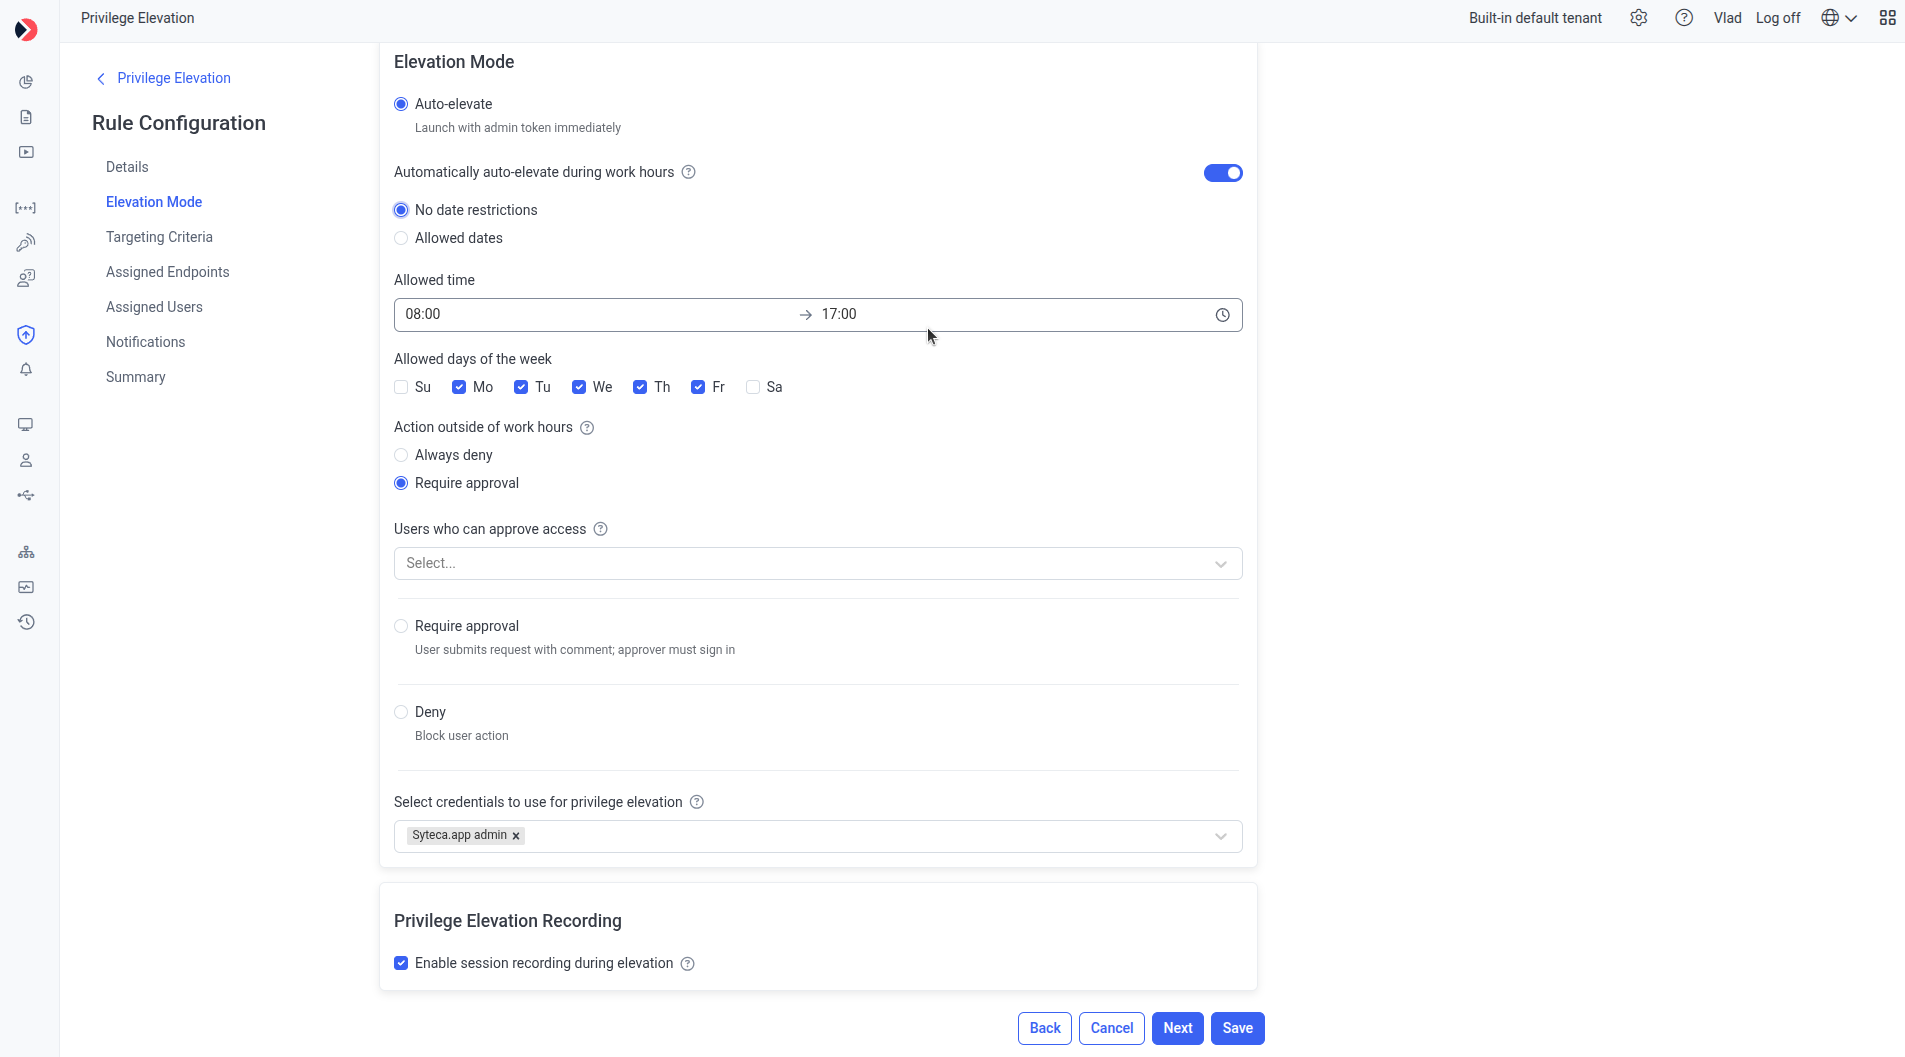
Task: Click the Syteca logo icon
Action: pyautogui.click(x=26, y=30)
